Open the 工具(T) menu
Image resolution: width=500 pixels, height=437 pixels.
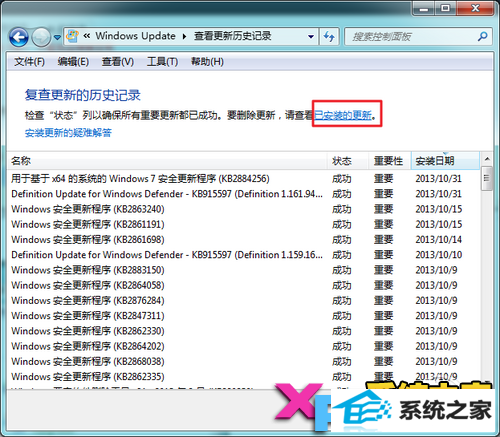(x=162, y=62)
